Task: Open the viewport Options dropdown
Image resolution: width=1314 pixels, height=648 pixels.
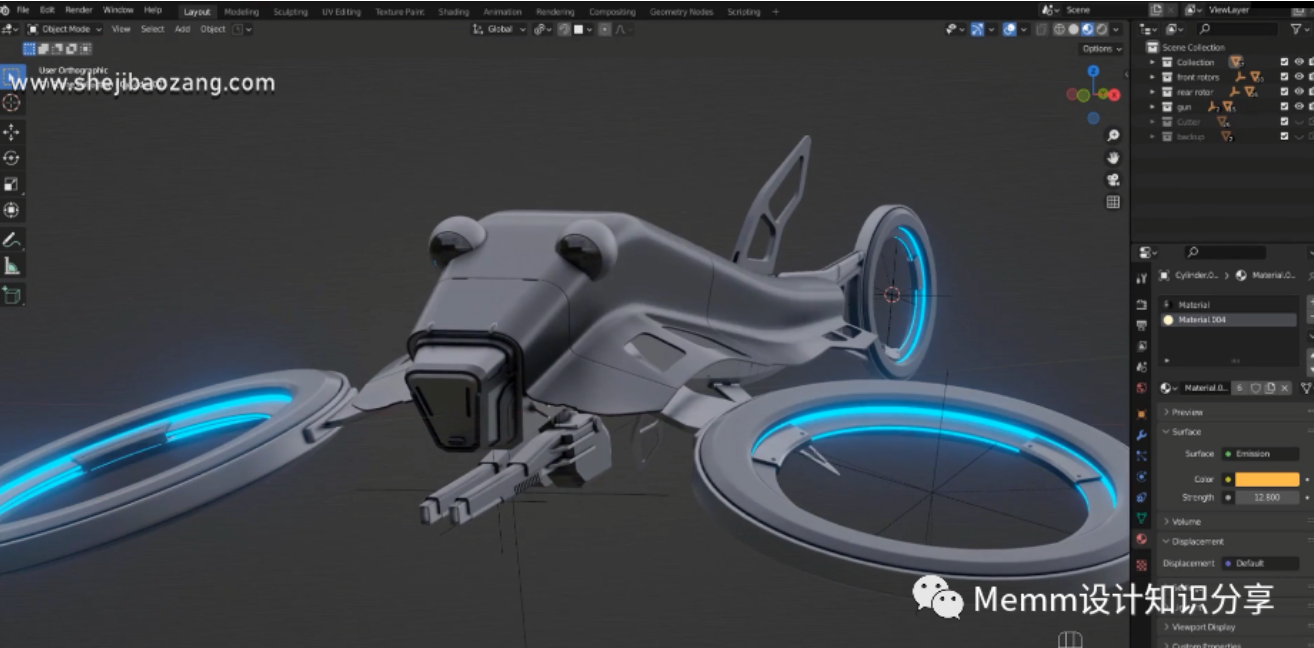Action: [x=1101, y=48]
